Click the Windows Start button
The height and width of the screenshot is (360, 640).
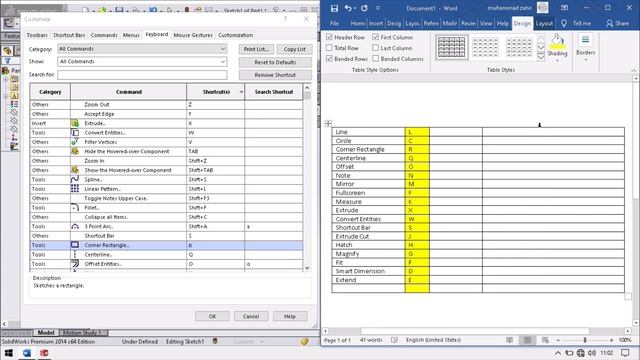[8, 353]
